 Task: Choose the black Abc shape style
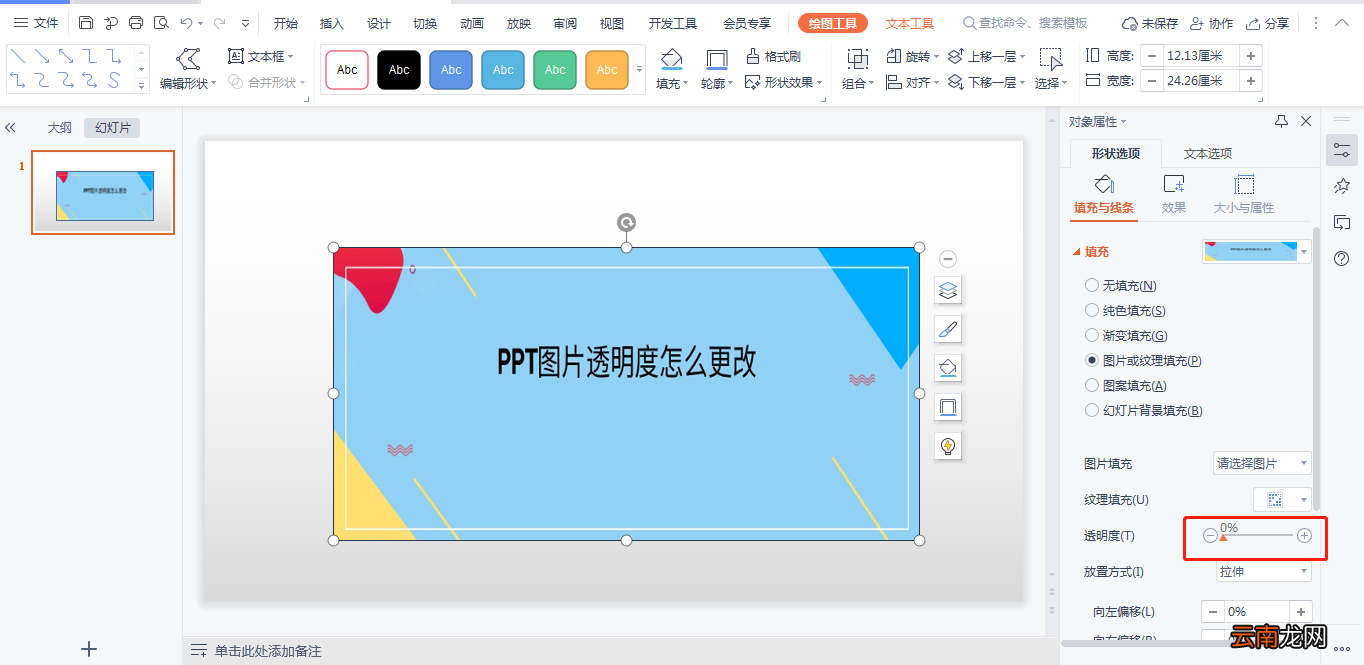pyautogui.click(x=399, y=70)
